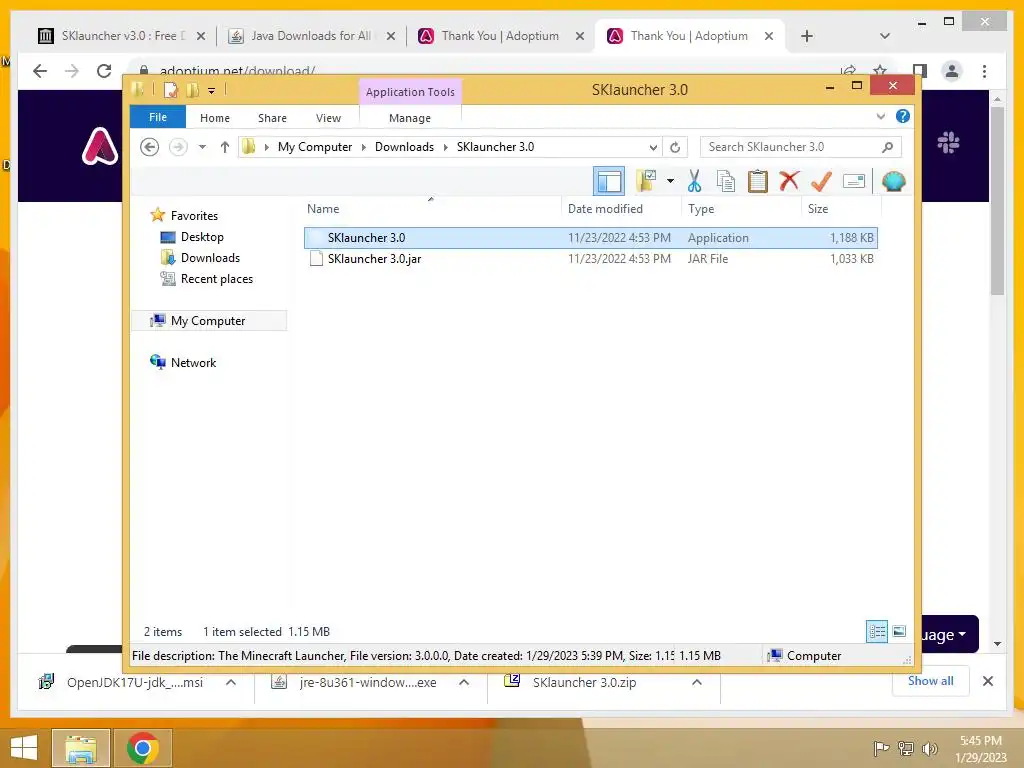The width and height of the screenshot is (1024, 768).
Task: Go forward in Explorer
Action: point(178,147)
